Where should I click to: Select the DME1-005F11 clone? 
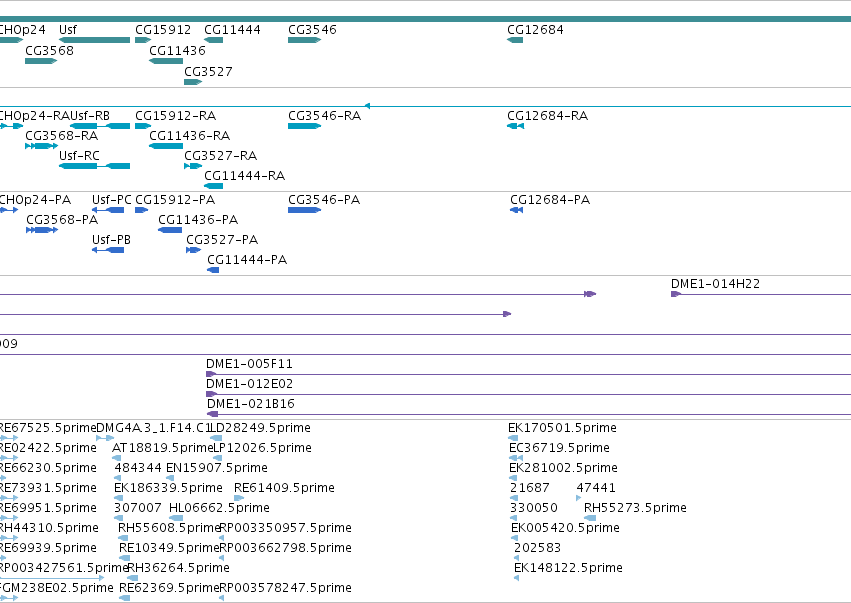[528, 374]
